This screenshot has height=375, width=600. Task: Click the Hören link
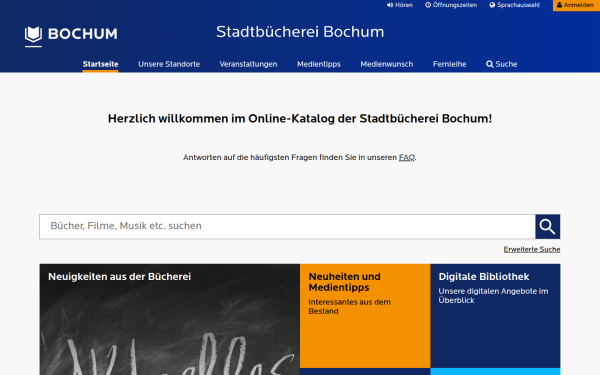399,5
